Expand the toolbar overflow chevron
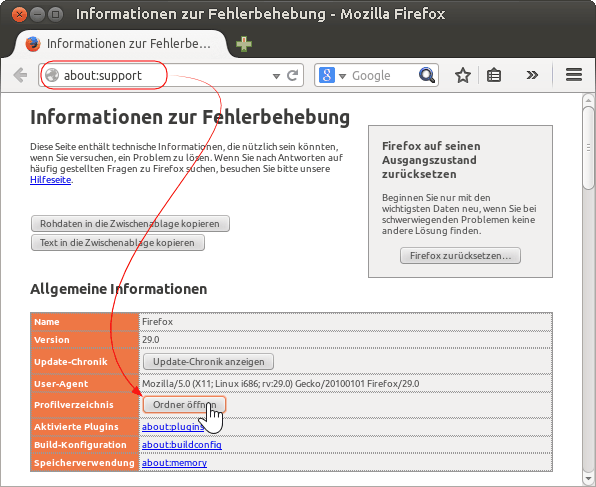The width and height of the screenshot is (596, 487). point(532,75)
